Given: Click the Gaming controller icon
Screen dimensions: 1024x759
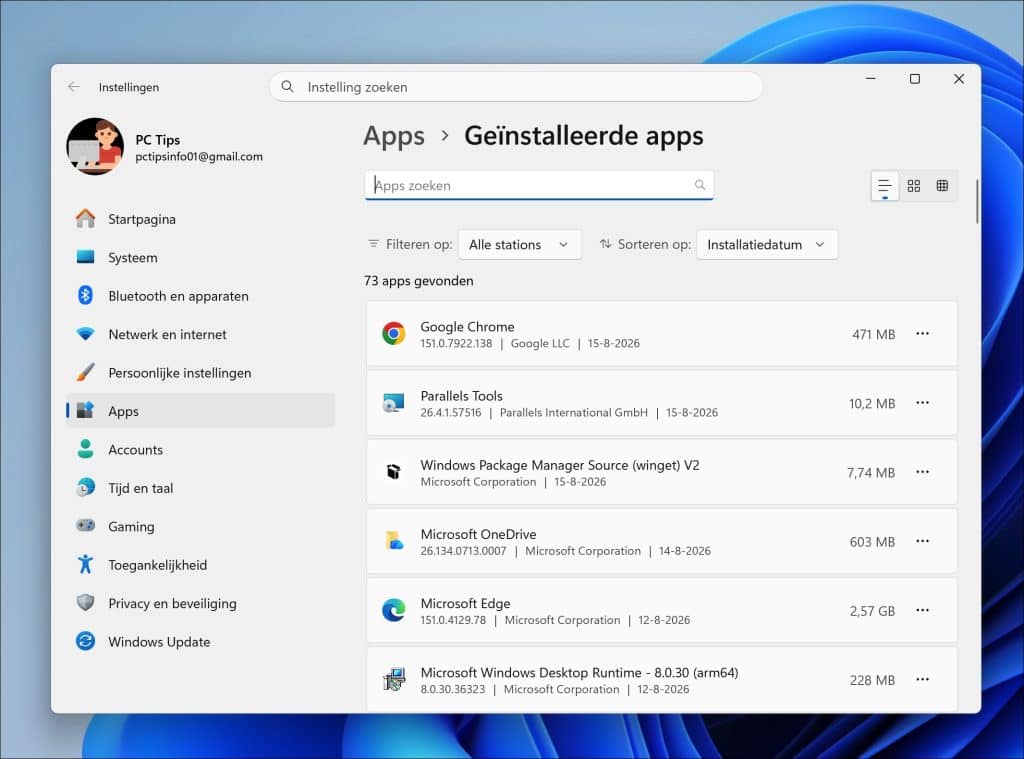Looking at the screenshot, I should tap(86, 526).
